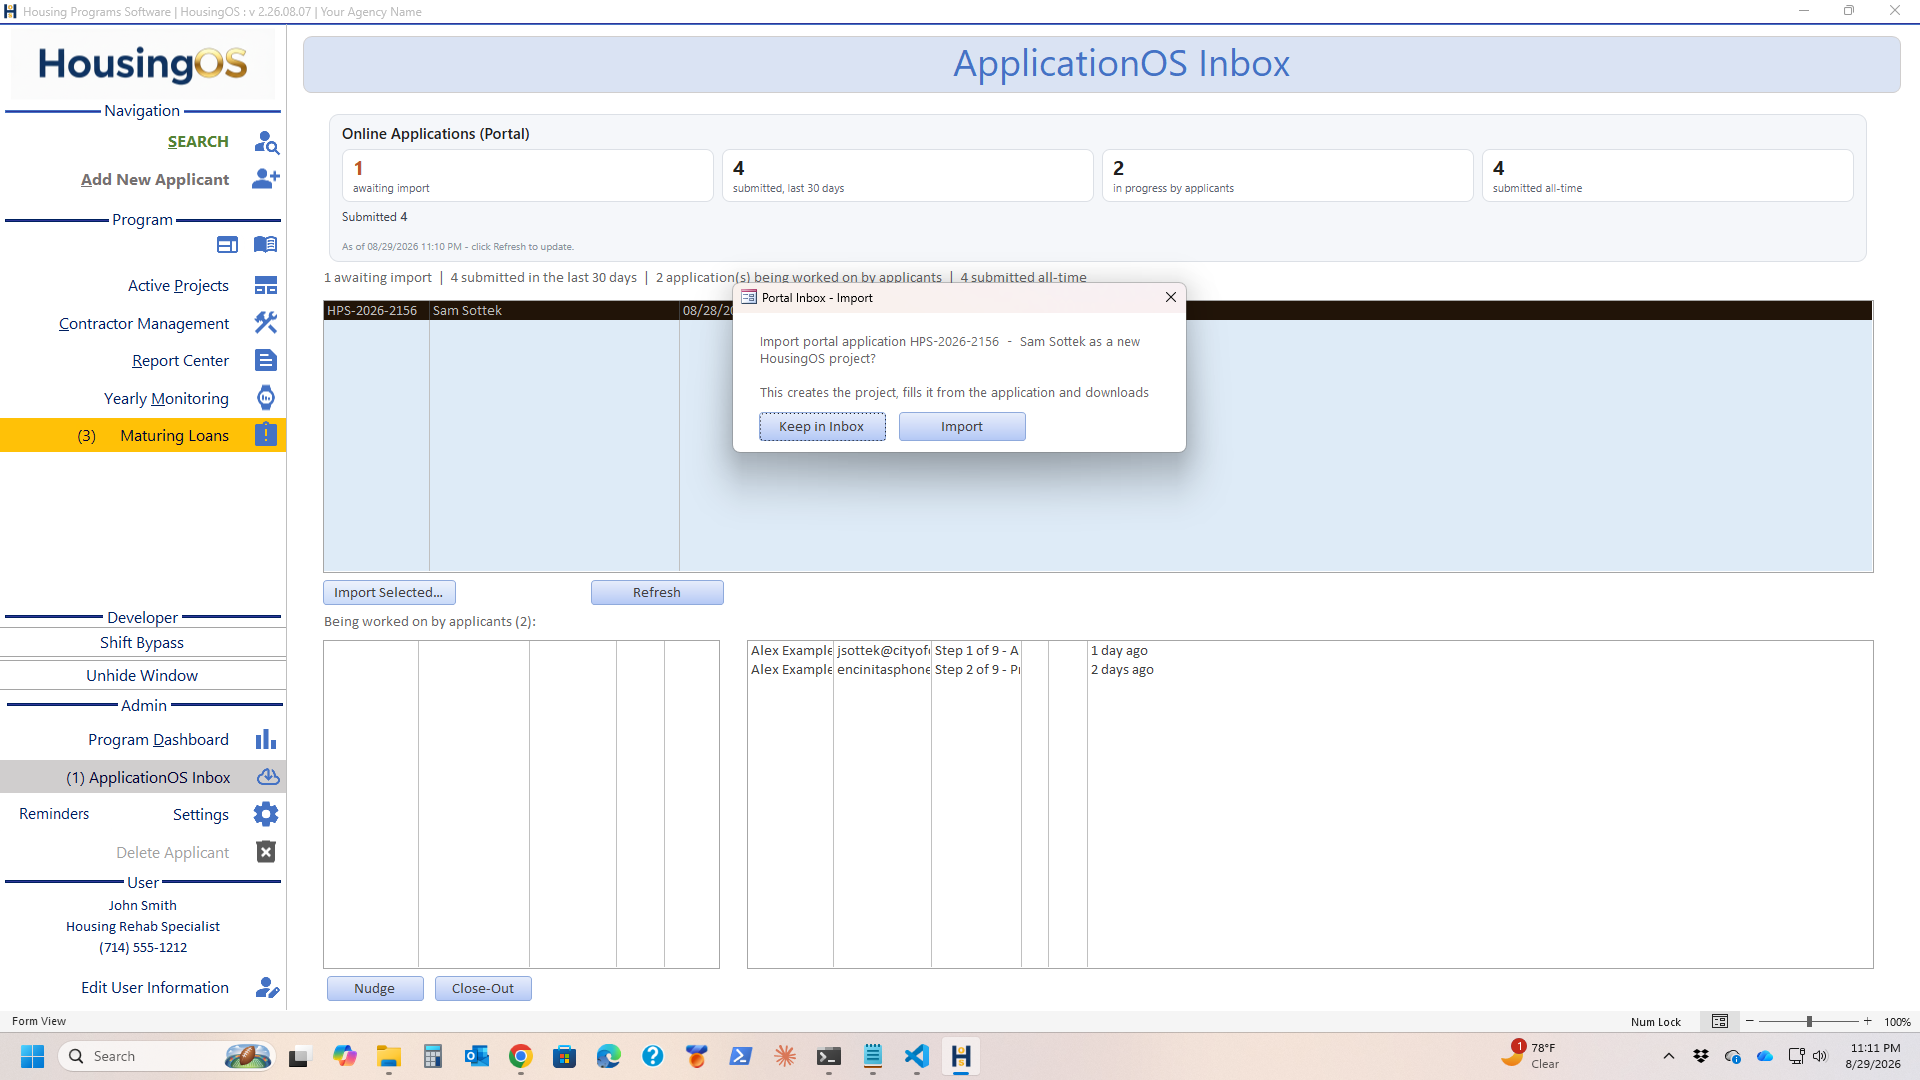Open Add New Applicant link
1920x1080 pixels.
pos(155,180)
